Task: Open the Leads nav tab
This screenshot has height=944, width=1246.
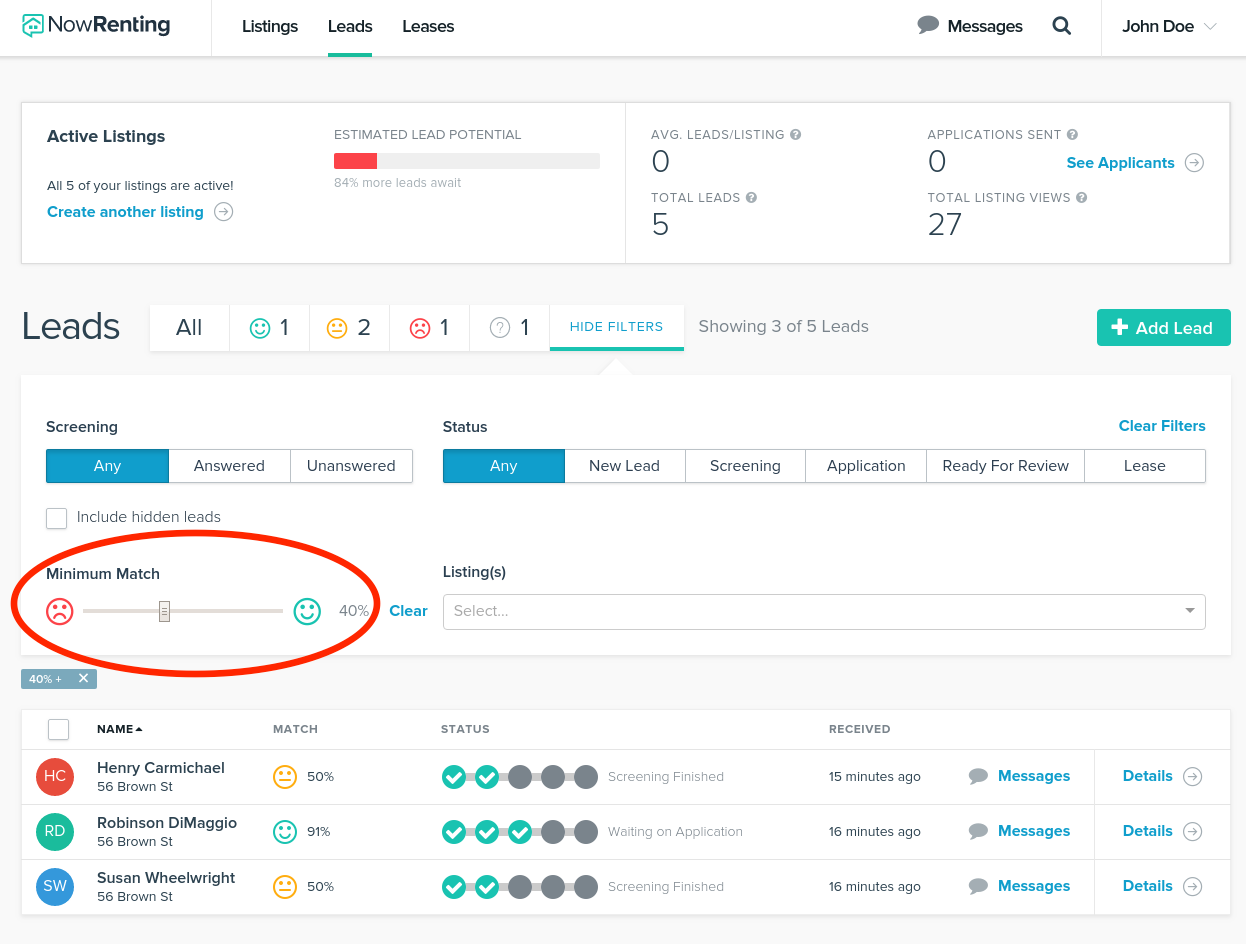Action: (350, 27)
